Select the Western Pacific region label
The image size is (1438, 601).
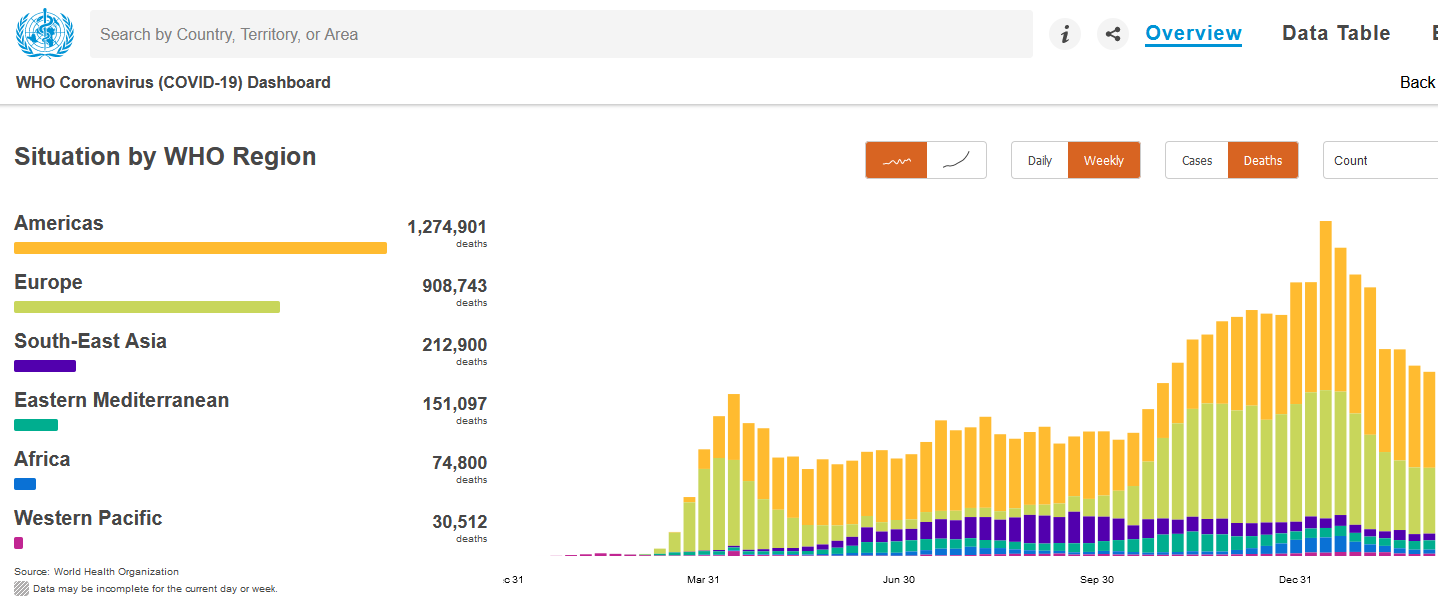88,518
